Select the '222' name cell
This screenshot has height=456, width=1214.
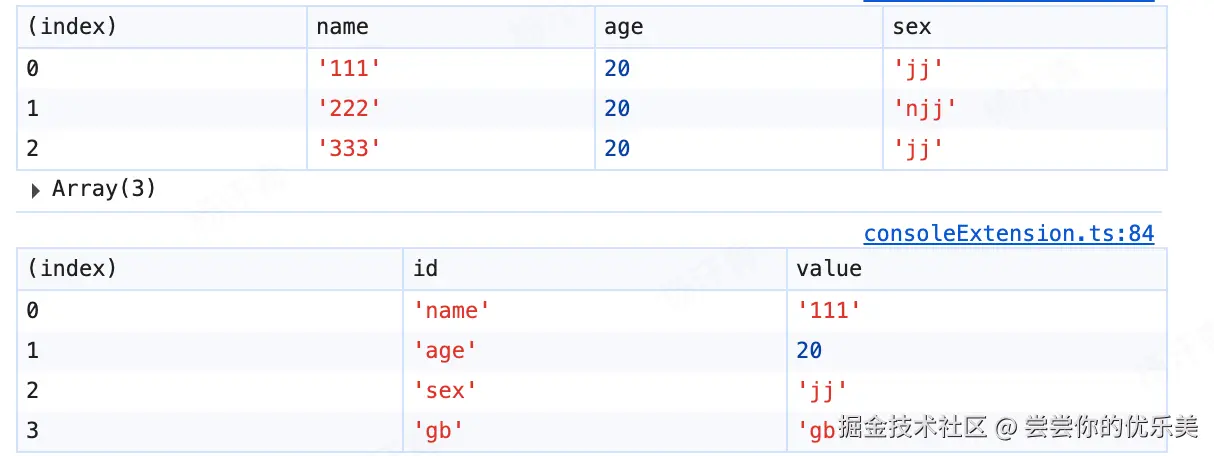[349, 108]
